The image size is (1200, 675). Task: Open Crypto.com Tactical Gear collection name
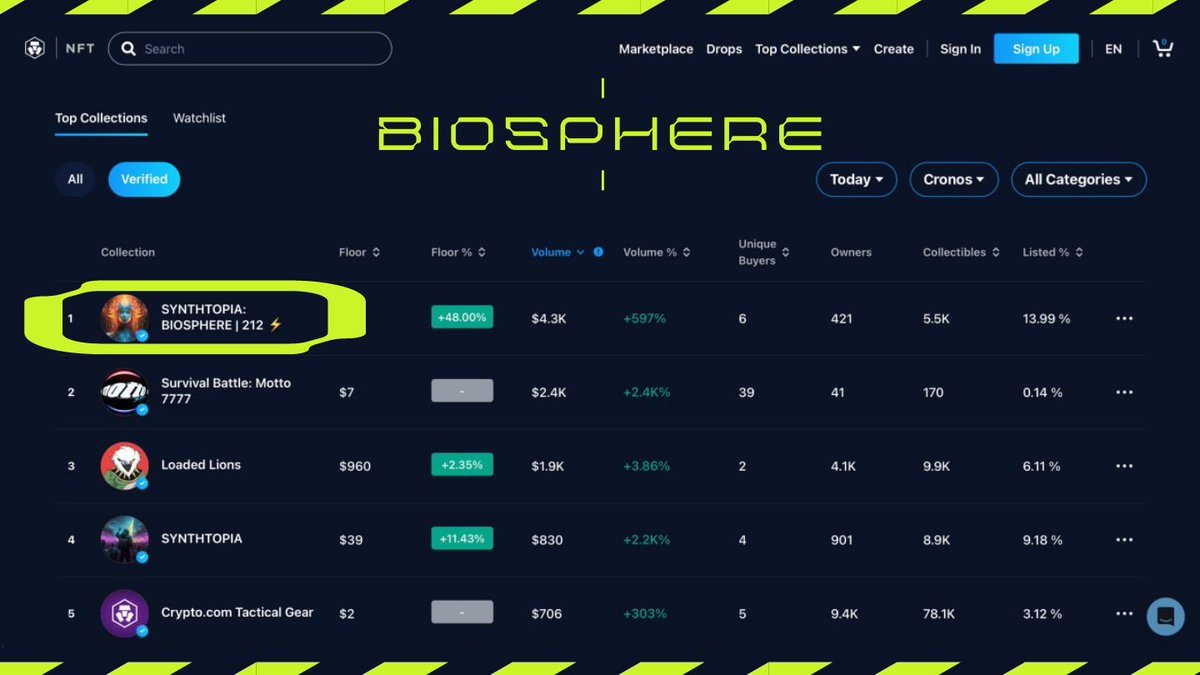pyautogui.click(x=237, y=612)
